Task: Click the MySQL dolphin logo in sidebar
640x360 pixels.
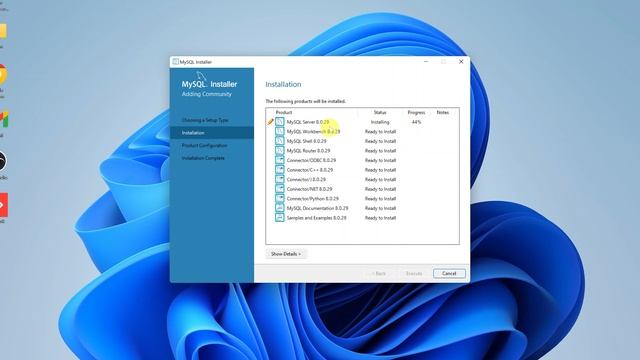Action: [201, 76]
